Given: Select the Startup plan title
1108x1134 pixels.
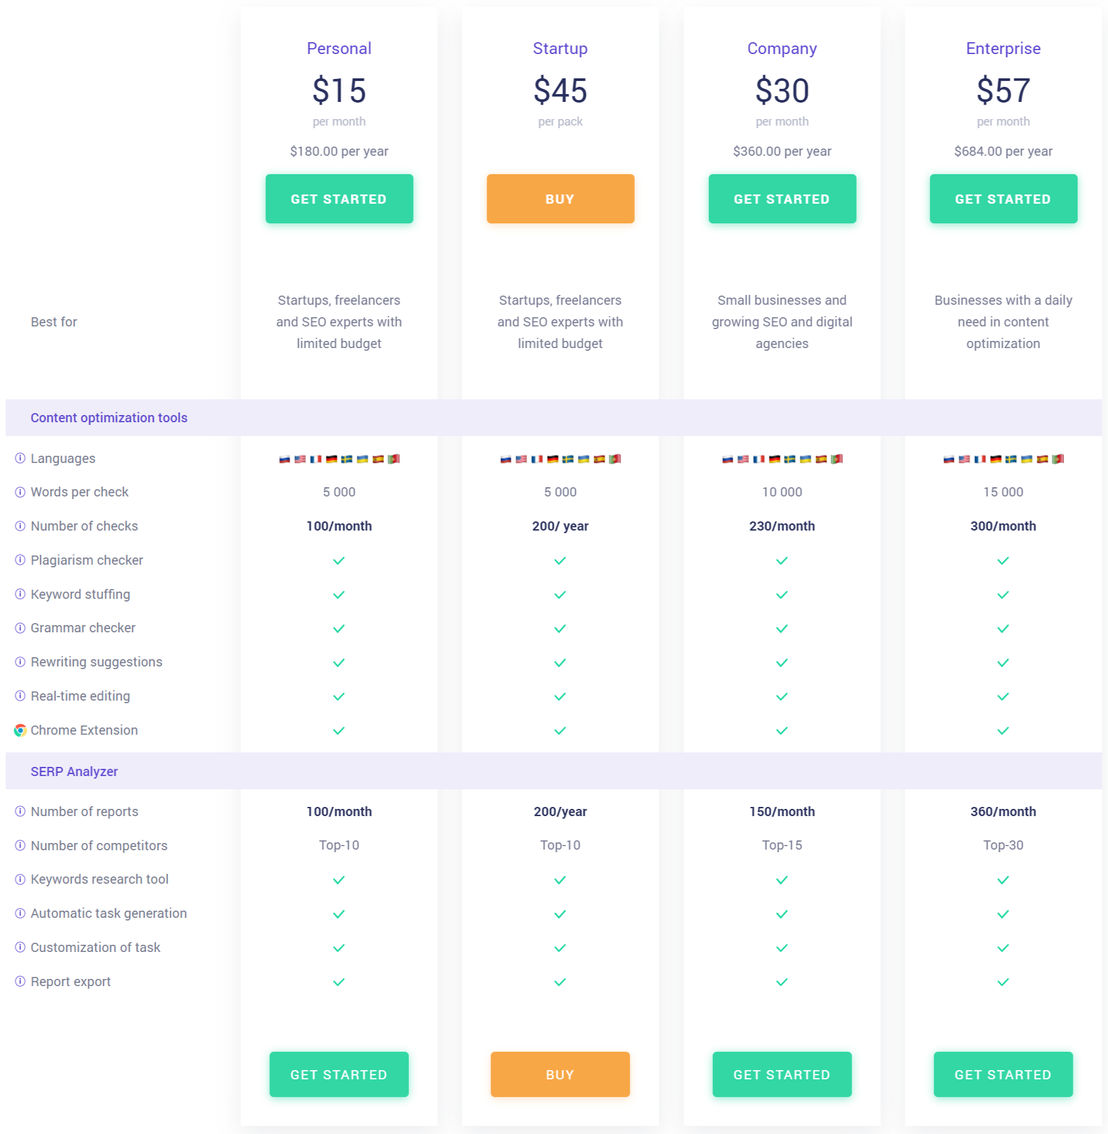Looking at the screenshot, I should point(561,48).
